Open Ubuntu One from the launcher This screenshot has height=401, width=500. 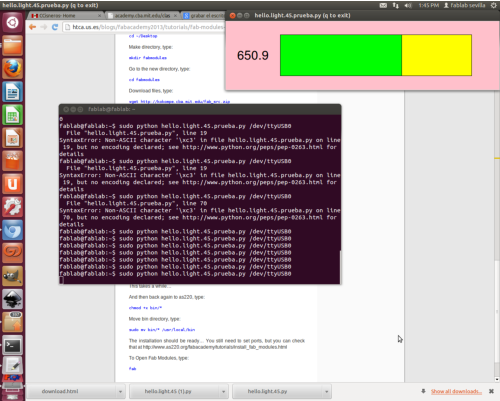tap(12, 184)
